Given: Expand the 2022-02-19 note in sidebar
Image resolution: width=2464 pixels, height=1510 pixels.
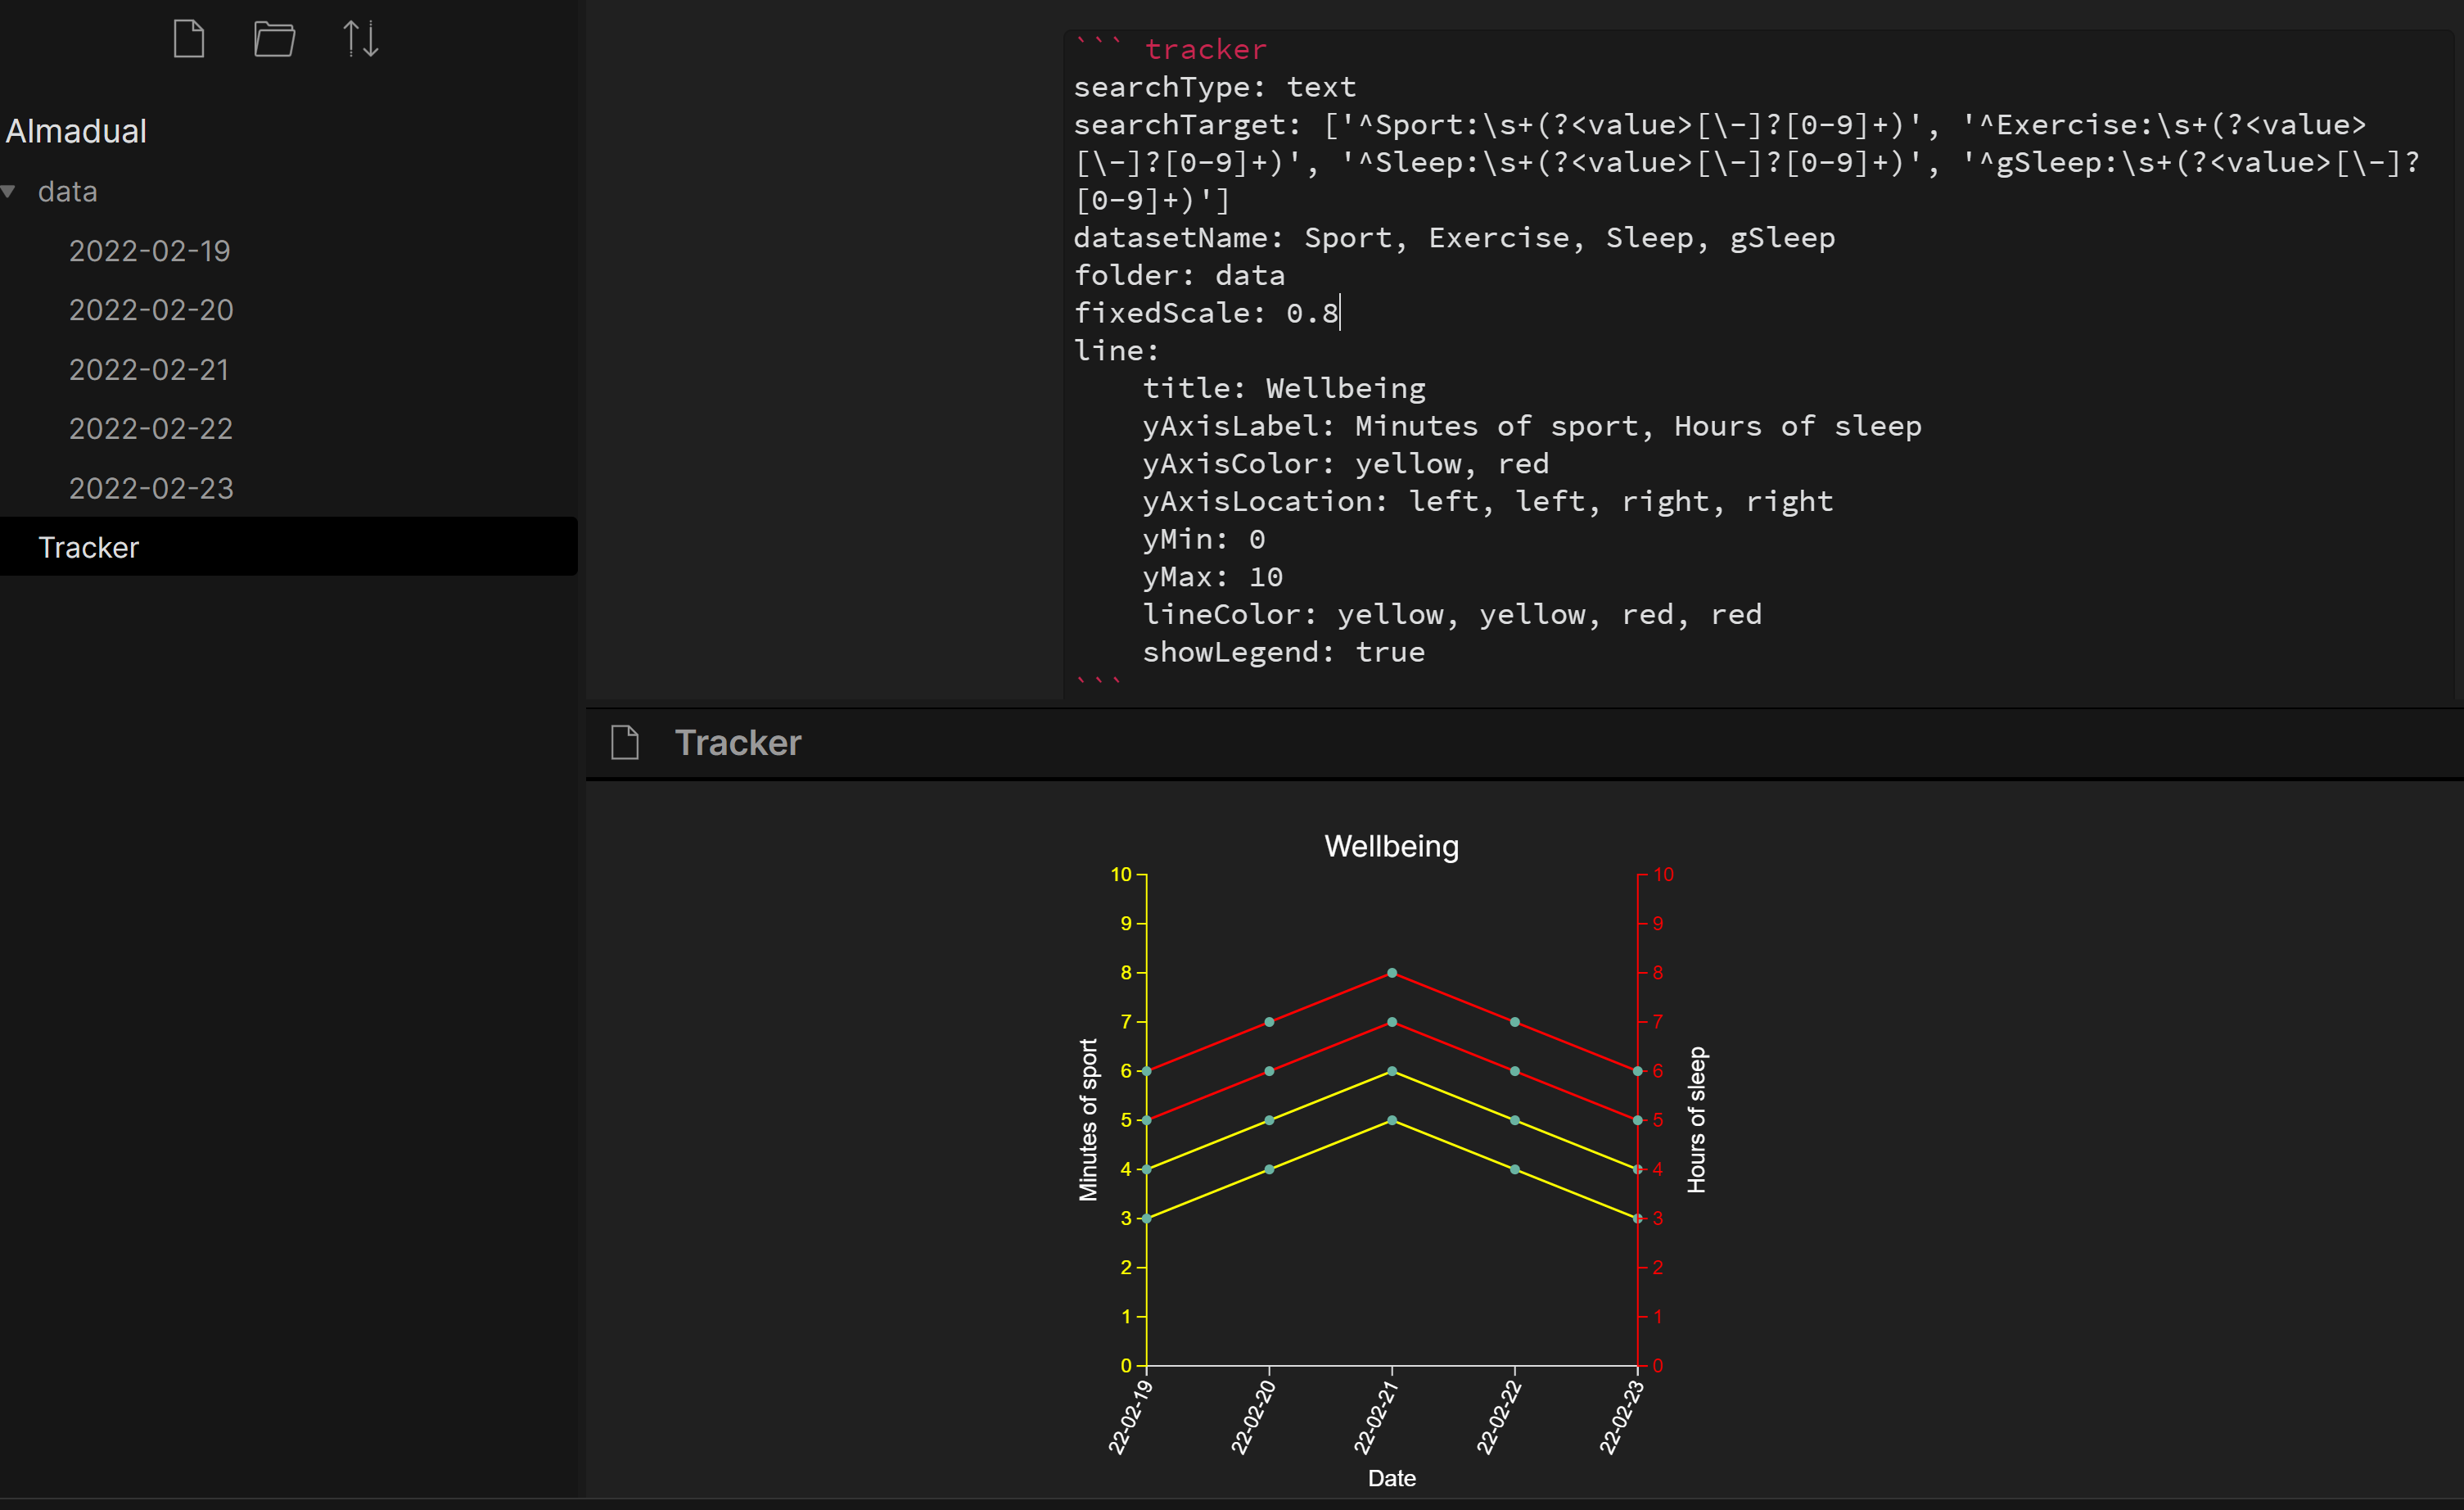Looking at the screenshot, I should pos(150,251).
